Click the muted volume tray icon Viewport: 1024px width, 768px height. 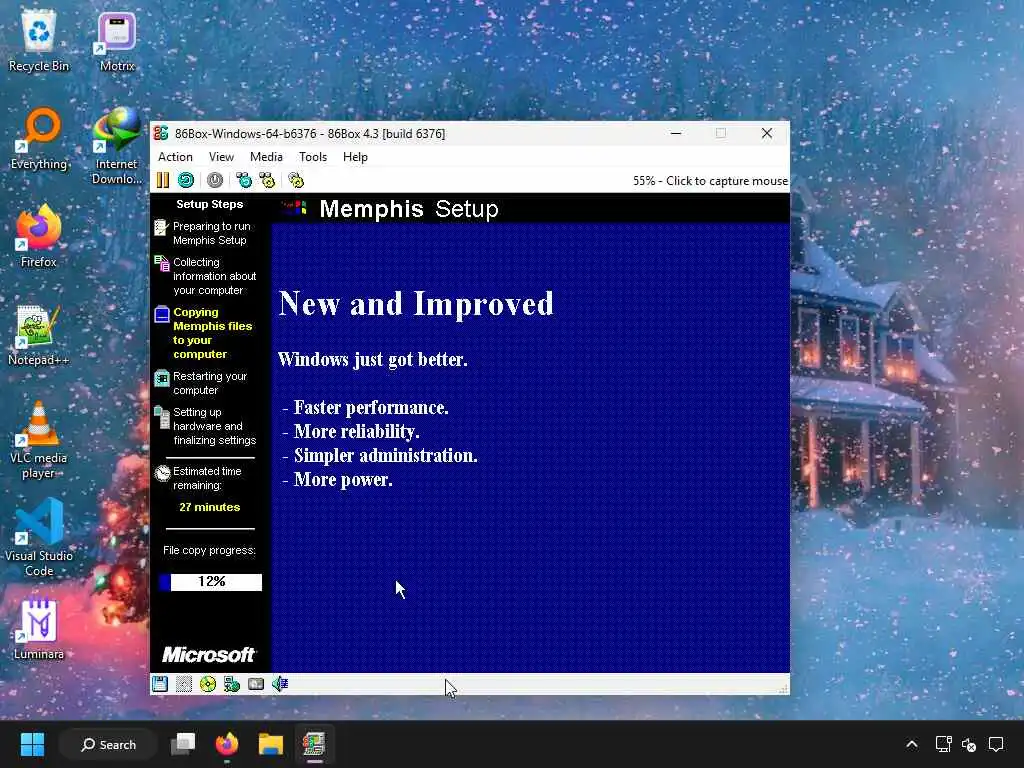click(x=969, y=744)
